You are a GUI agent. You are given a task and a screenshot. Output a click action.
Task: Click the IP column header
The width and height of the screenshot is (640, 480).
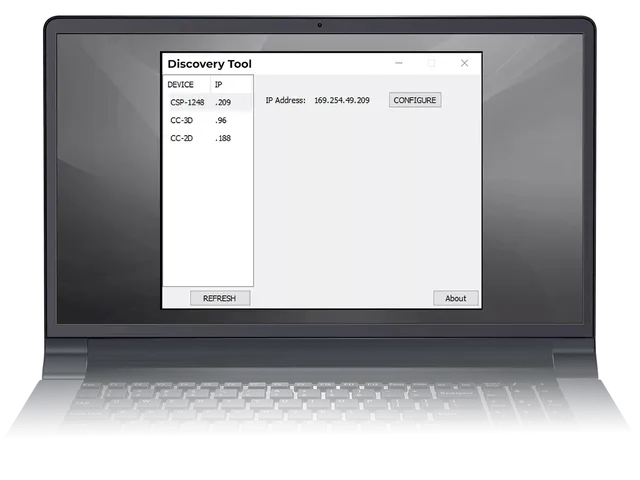(x=231, y=84)
